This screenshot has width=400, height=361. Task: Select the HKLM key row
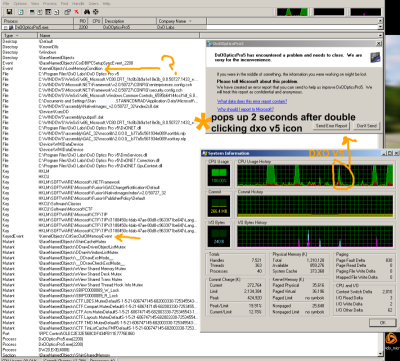(x=102, y=171)
